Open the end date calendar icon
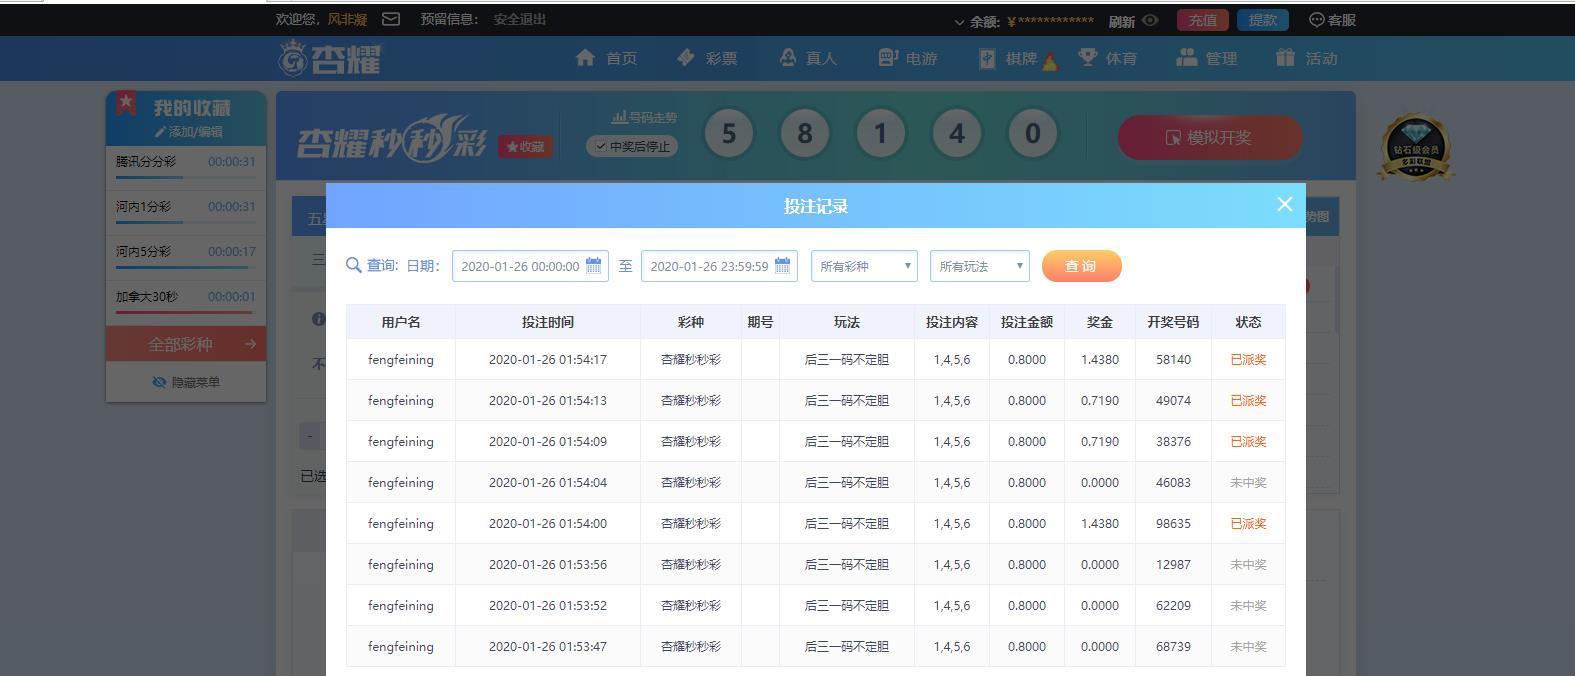Image resolution: width=1575 pixels, height=676 pixels. click(x=782, y=266)
